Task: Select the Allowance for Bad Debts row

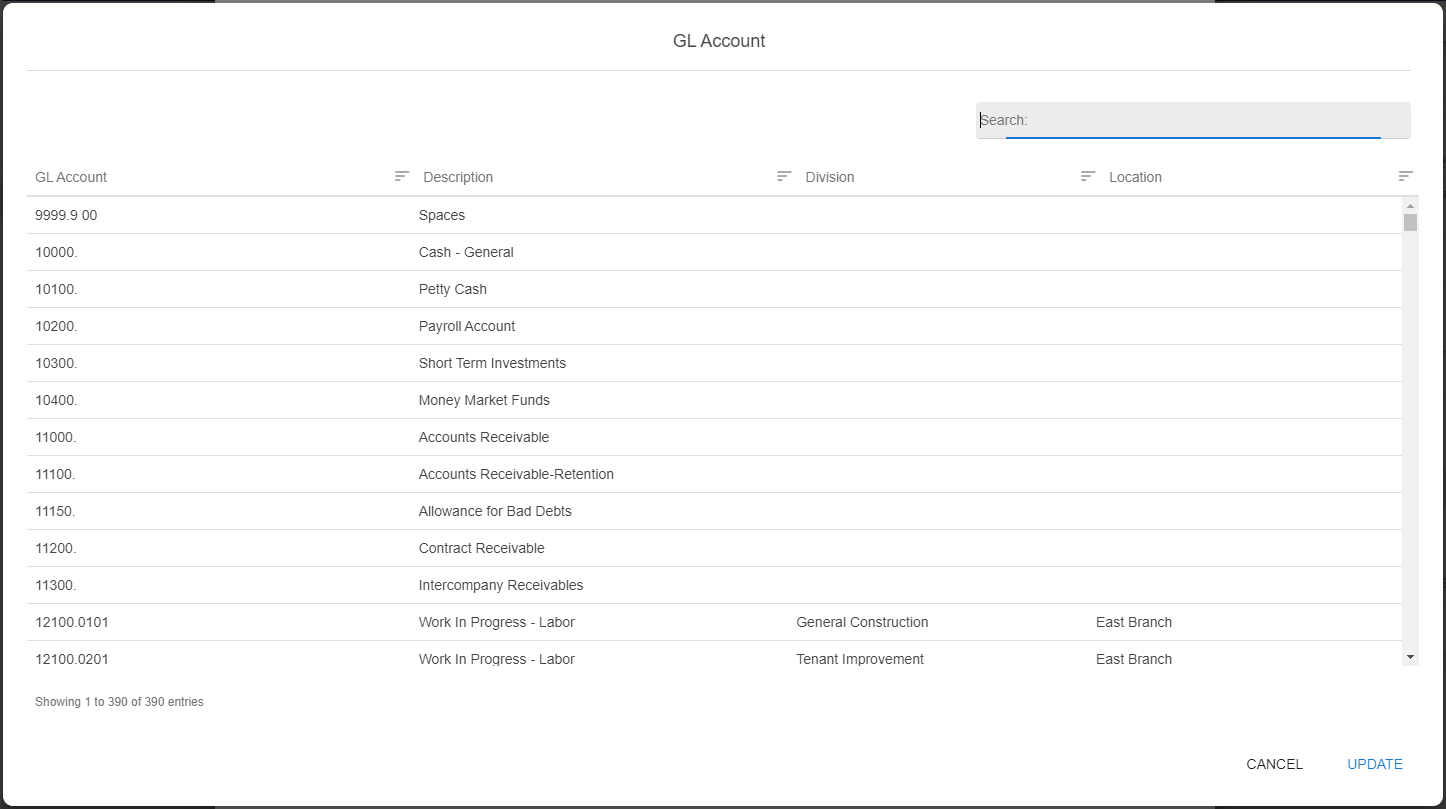Action: click(714, 511)
